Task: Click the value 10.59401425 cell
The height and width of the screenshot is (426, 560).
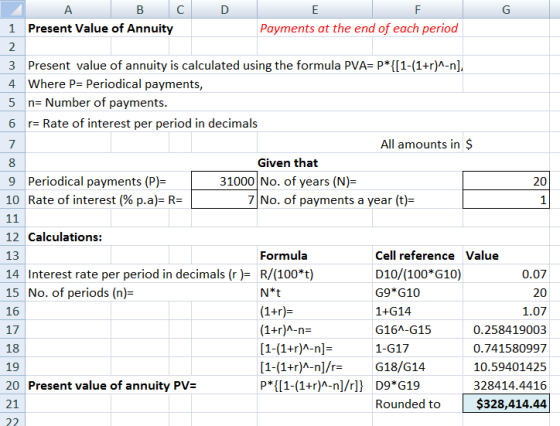Action: (x=506, y=367)
